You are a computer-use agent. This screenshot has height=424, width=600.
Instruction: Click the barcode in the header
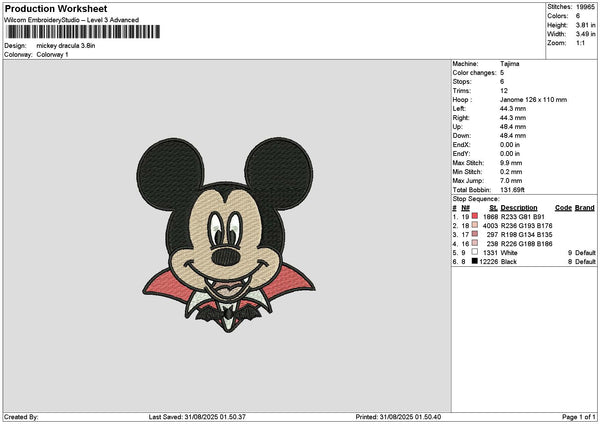point(83,32)
